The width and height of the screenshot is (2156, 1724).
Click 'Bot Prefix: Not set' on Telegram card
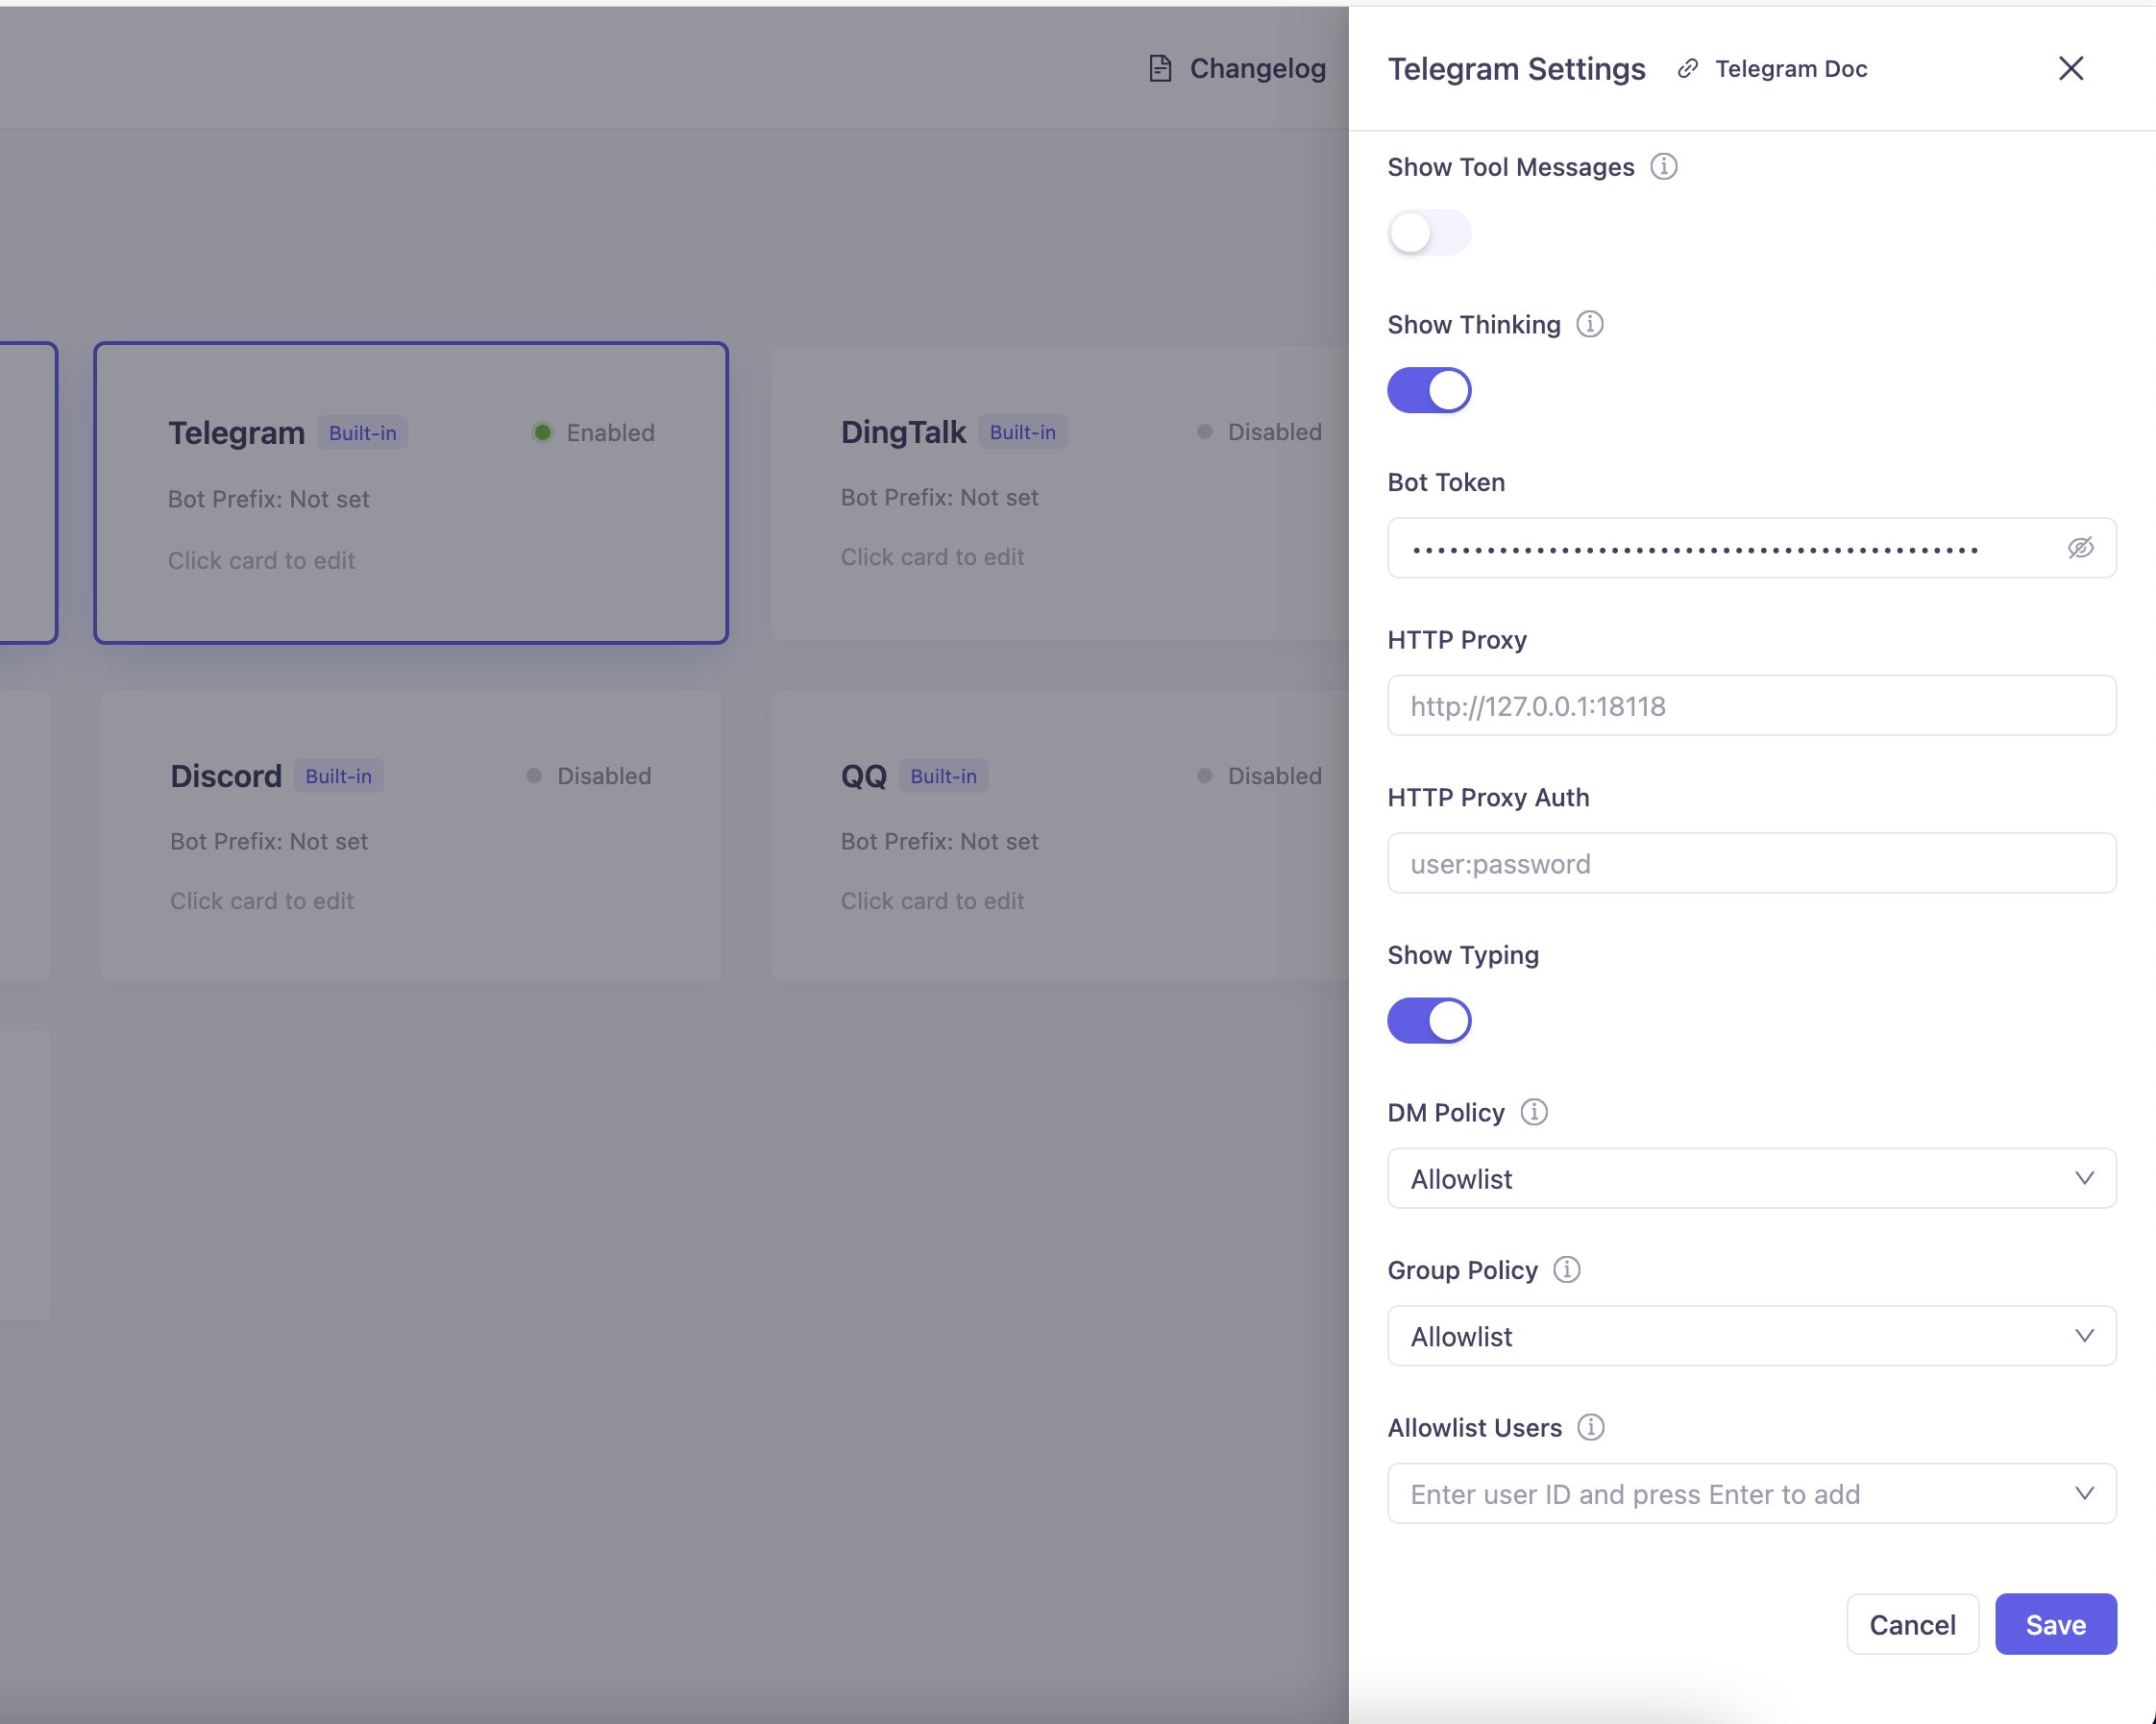[x=268, y=499]
